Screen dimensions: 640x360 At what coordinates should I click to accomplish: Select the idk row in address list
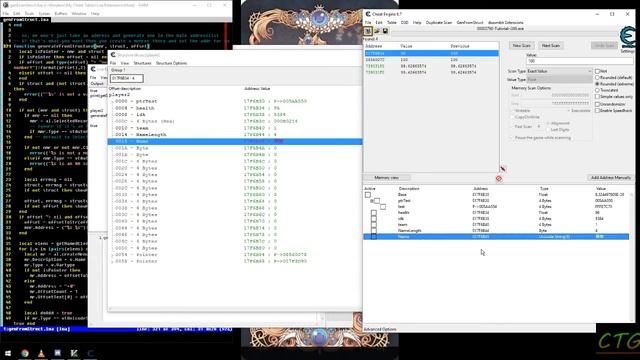(496, 219)
